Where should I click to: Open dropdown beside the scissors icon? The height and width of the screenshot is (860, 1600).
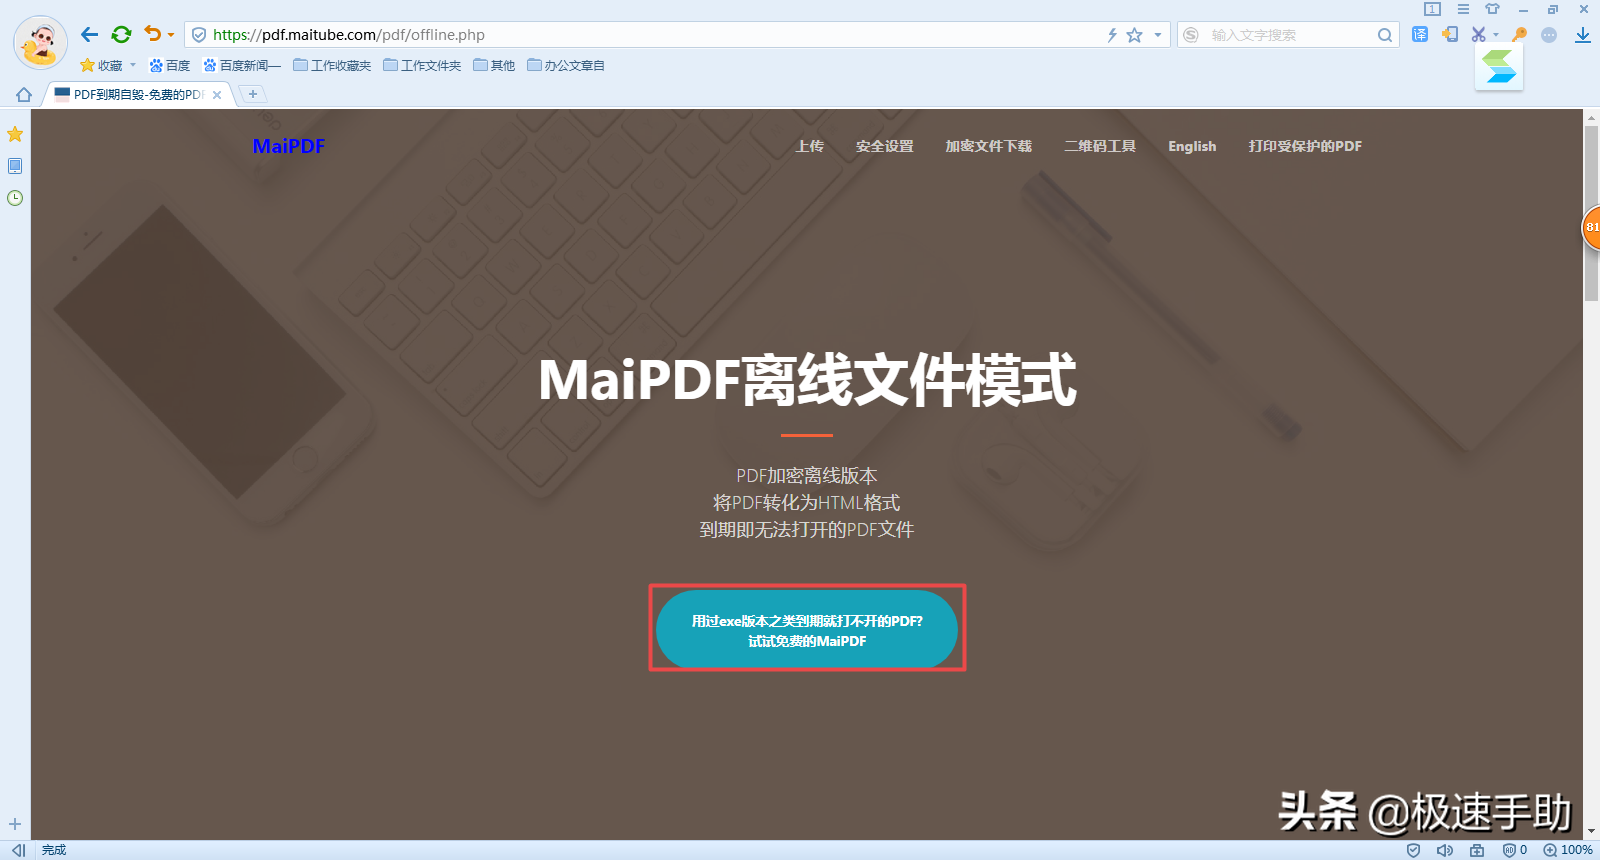tap(1496, 35)
